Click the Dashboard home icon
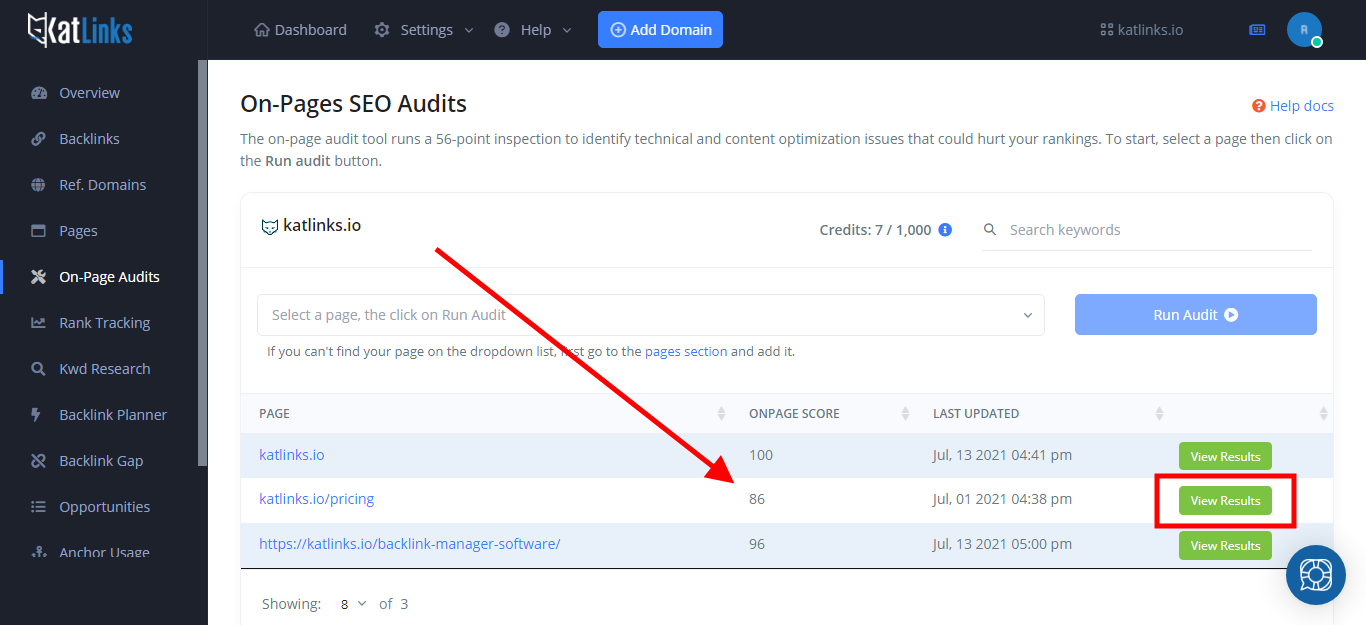The image size is (1366, 625). coord(262,30)
